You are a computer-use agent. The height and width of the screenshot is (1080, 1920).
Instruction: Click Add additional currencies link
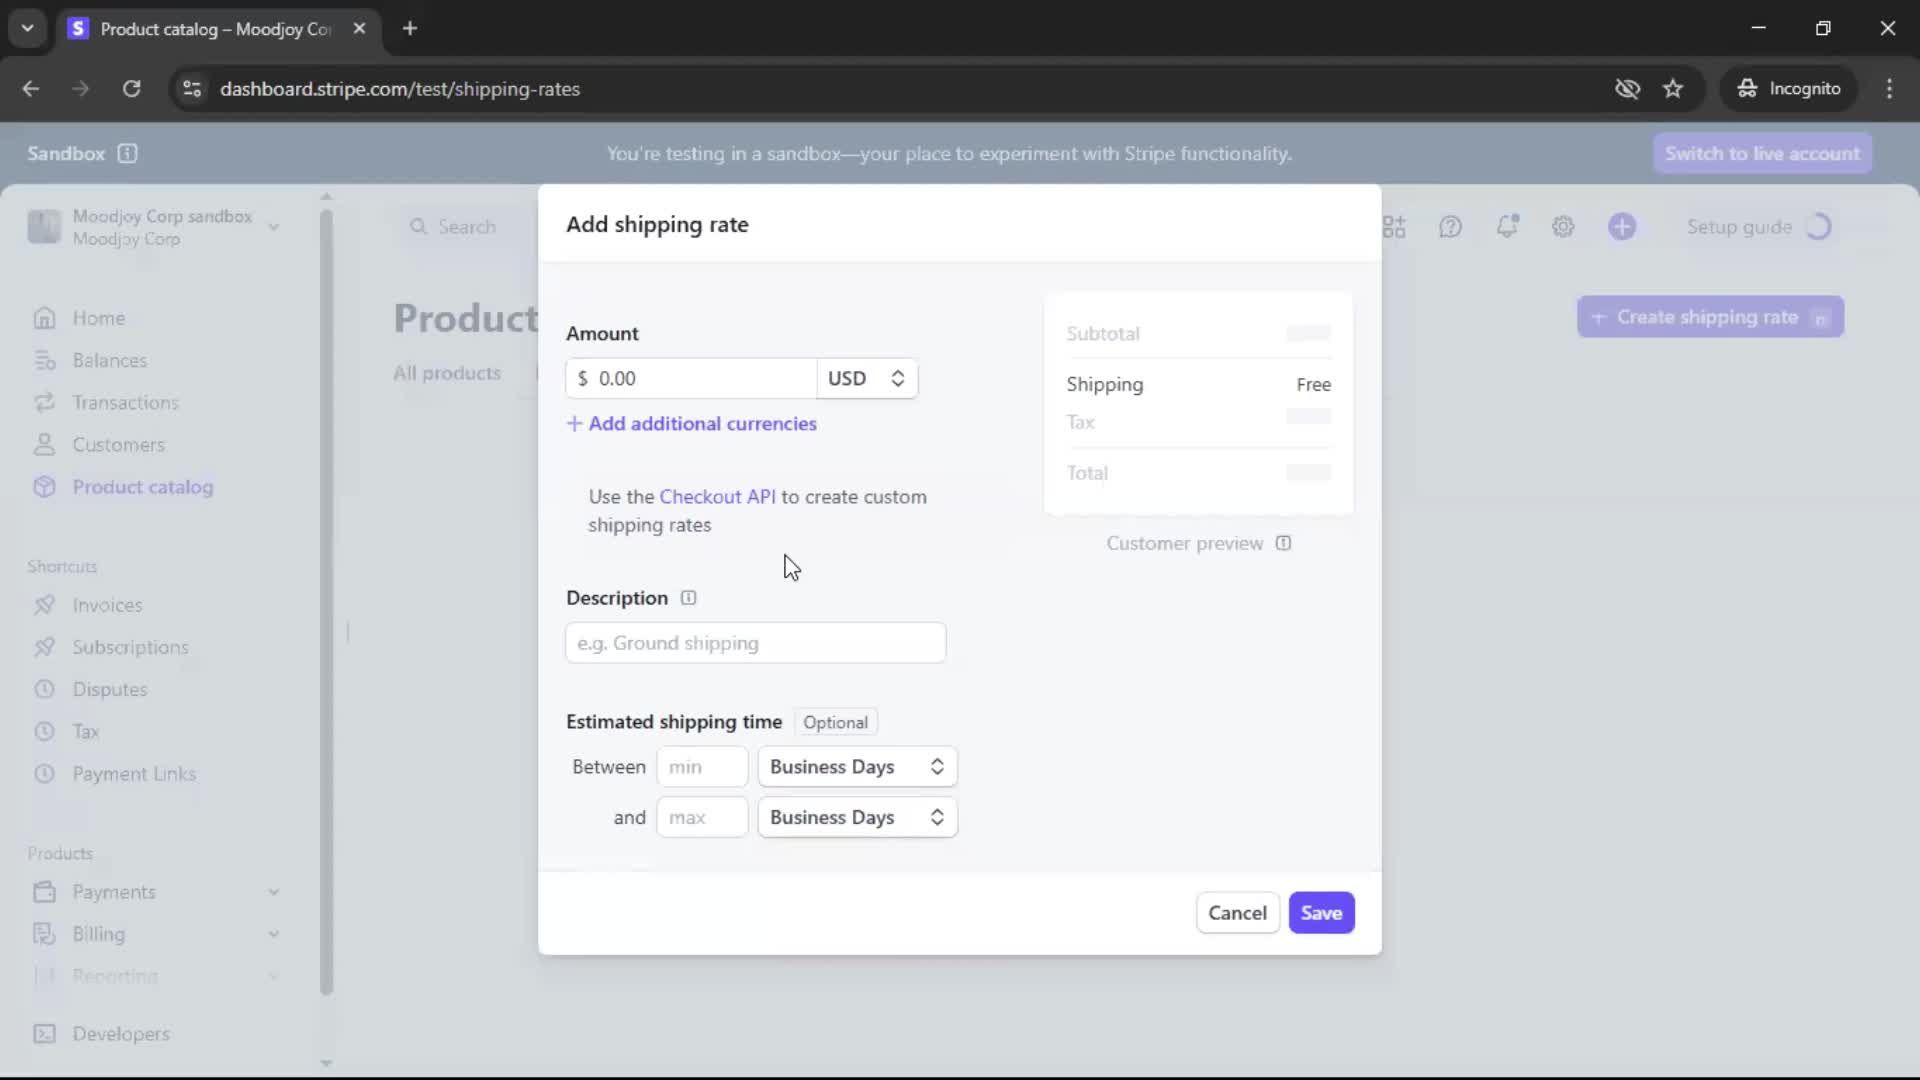pyautogui.click(x=692, y=423)
